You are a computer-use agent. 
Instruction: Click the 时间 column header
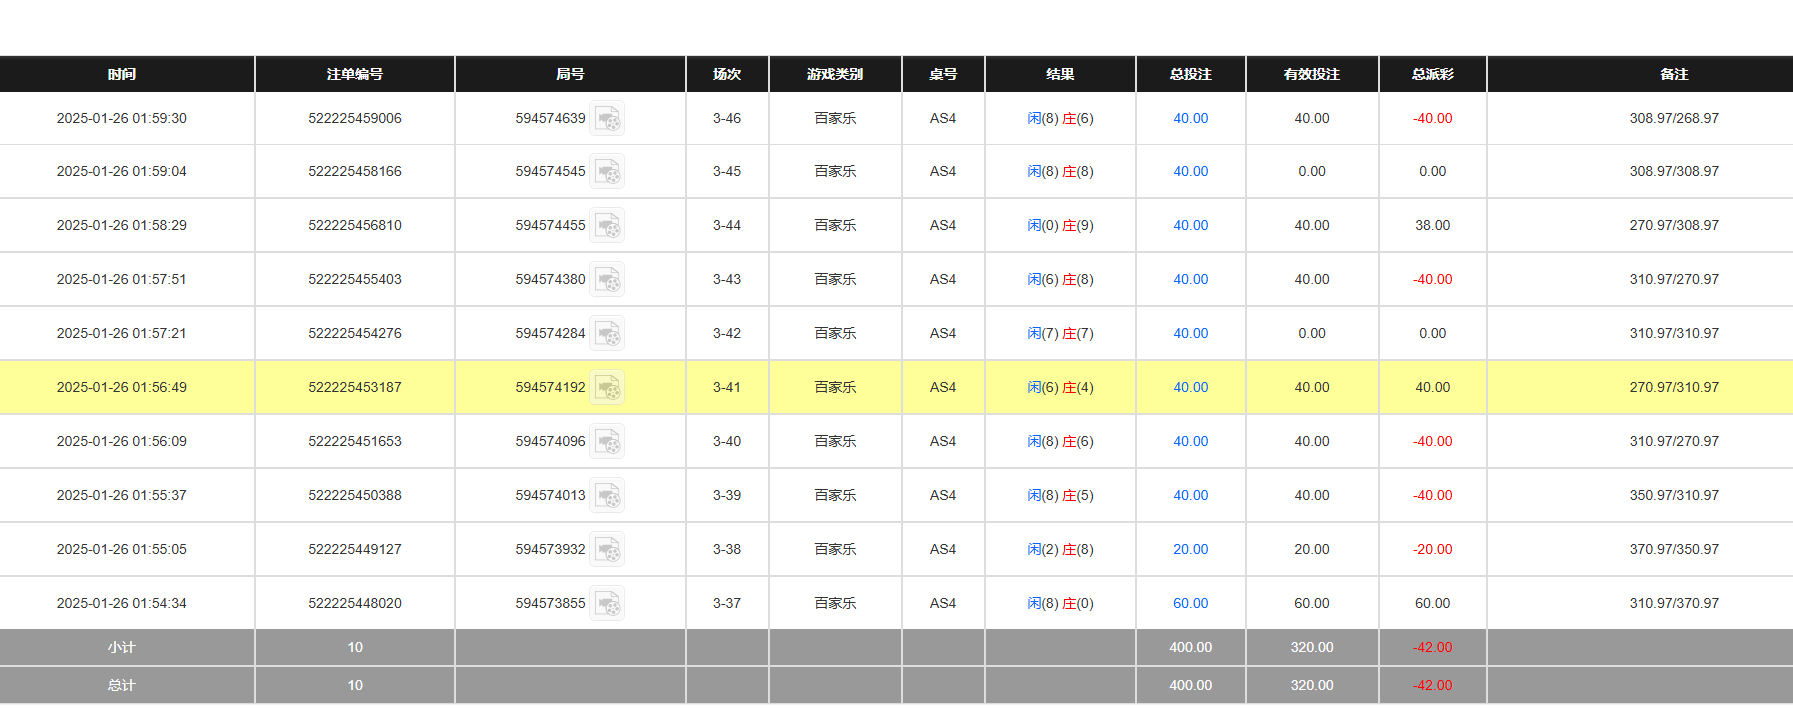point(122,74)
